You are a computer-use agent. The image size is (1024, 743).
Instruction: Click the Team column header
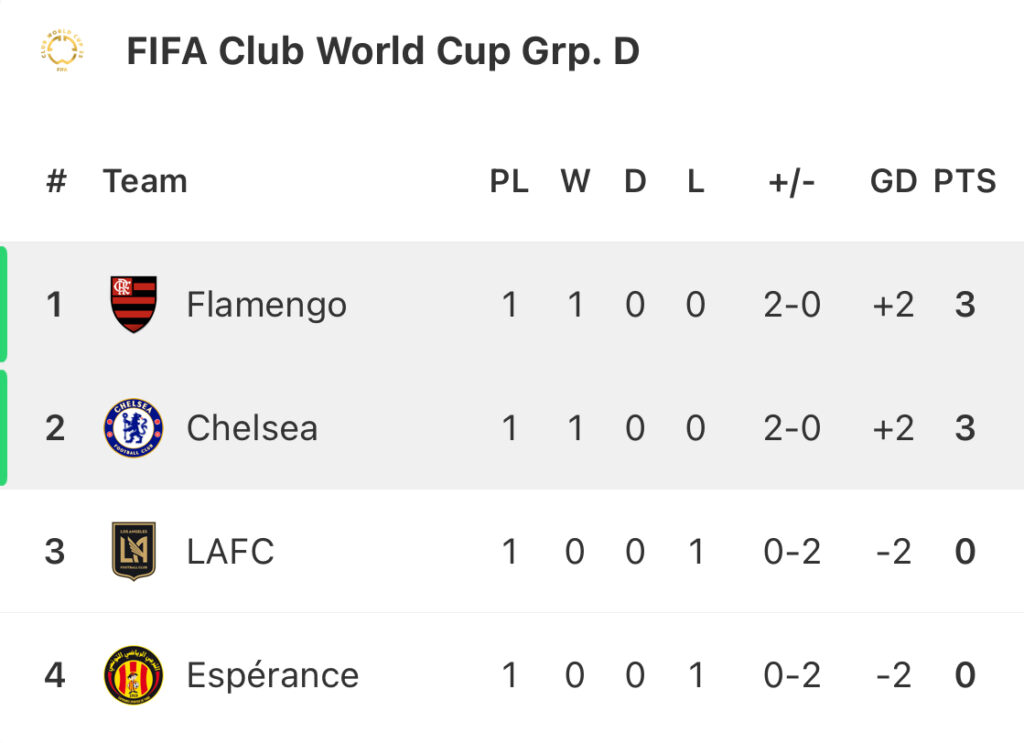tap(145, 182)
